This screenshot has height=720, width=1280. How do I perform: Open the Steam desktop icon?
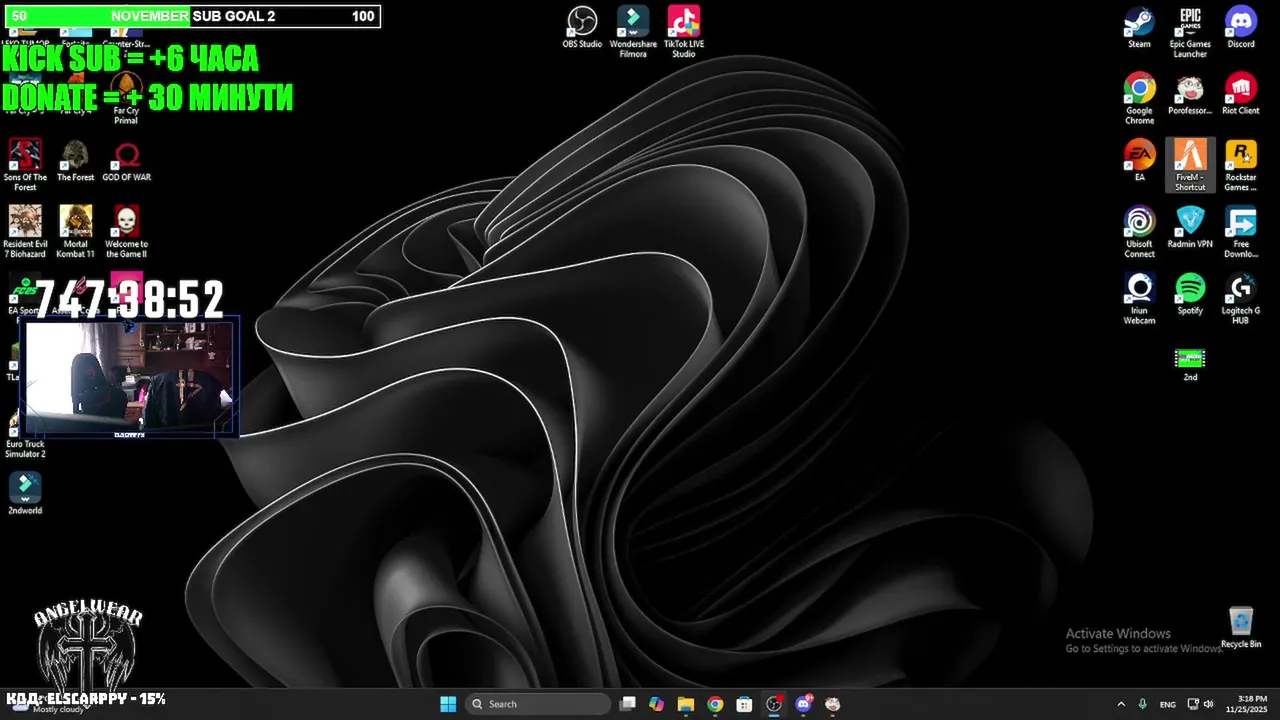click(x=1139, y=28)
